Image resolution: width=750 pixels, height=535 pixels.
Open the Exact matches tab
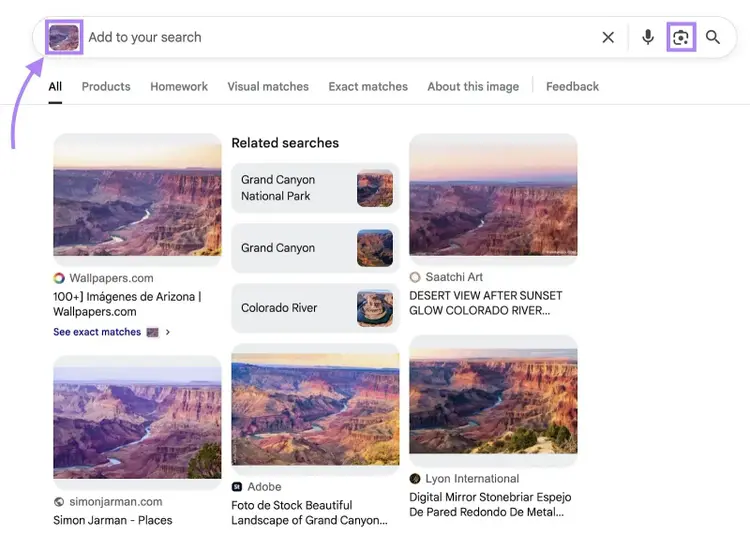pyautogui.click(x=368, y=87)
